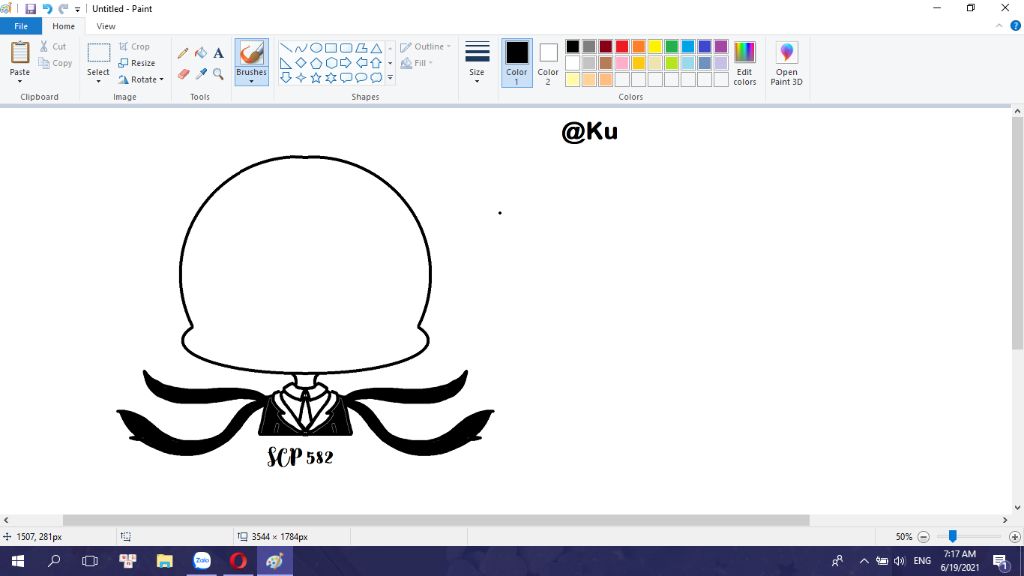Collapse the ribbon with the chevron
1024x576 pixels.
[x=999, y=26]
